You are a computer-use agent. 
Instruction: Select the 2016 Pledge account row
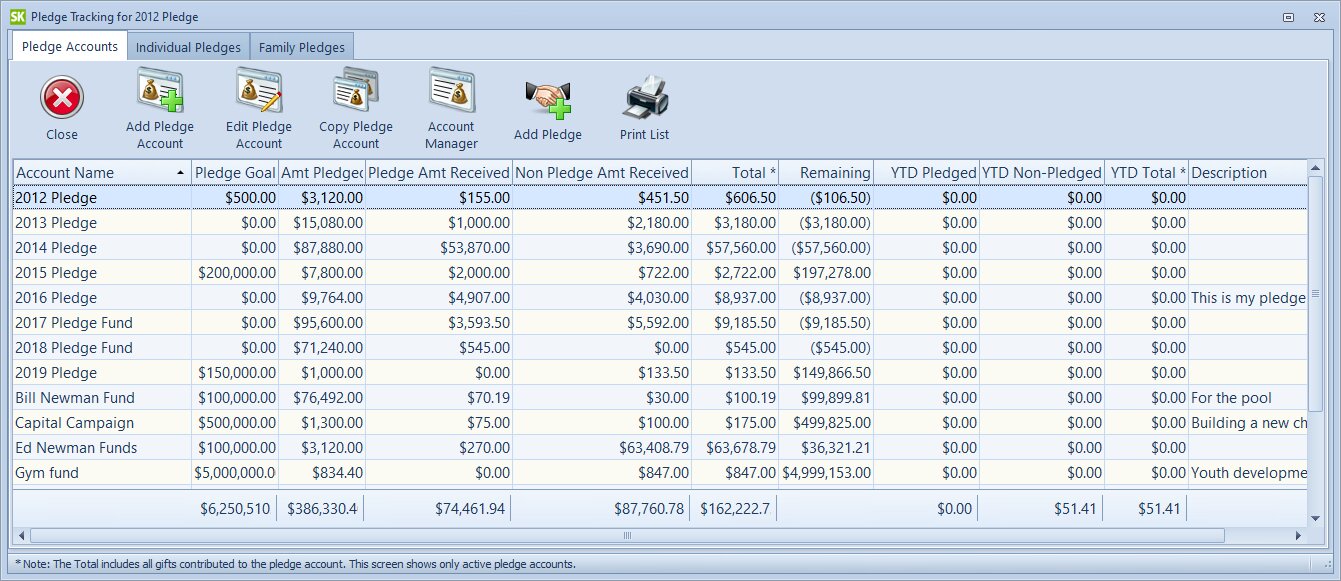tap(660, 298)
